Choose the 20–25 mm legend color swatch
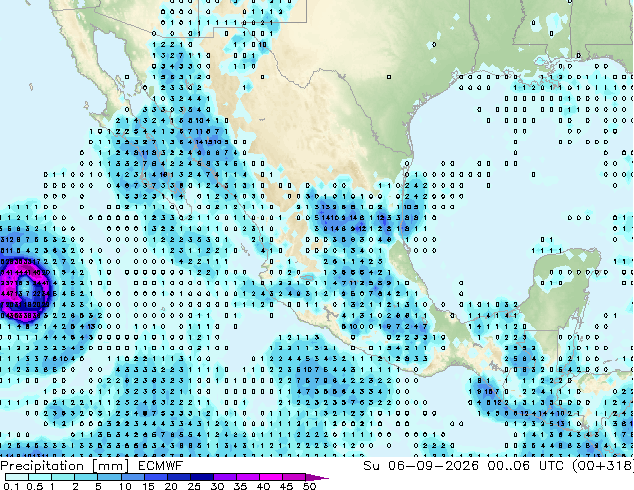Screen dimensions: 634x490 tap(178, 477)
